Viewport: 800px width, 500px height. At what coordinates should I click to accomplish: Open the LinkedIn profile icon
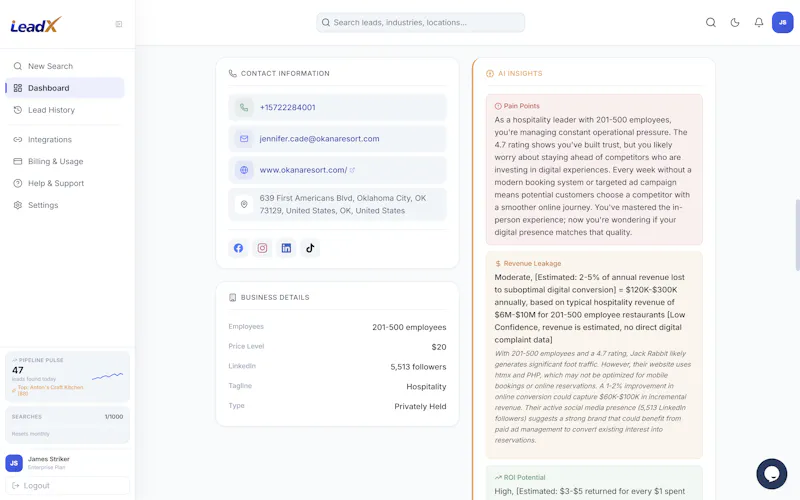286,248
